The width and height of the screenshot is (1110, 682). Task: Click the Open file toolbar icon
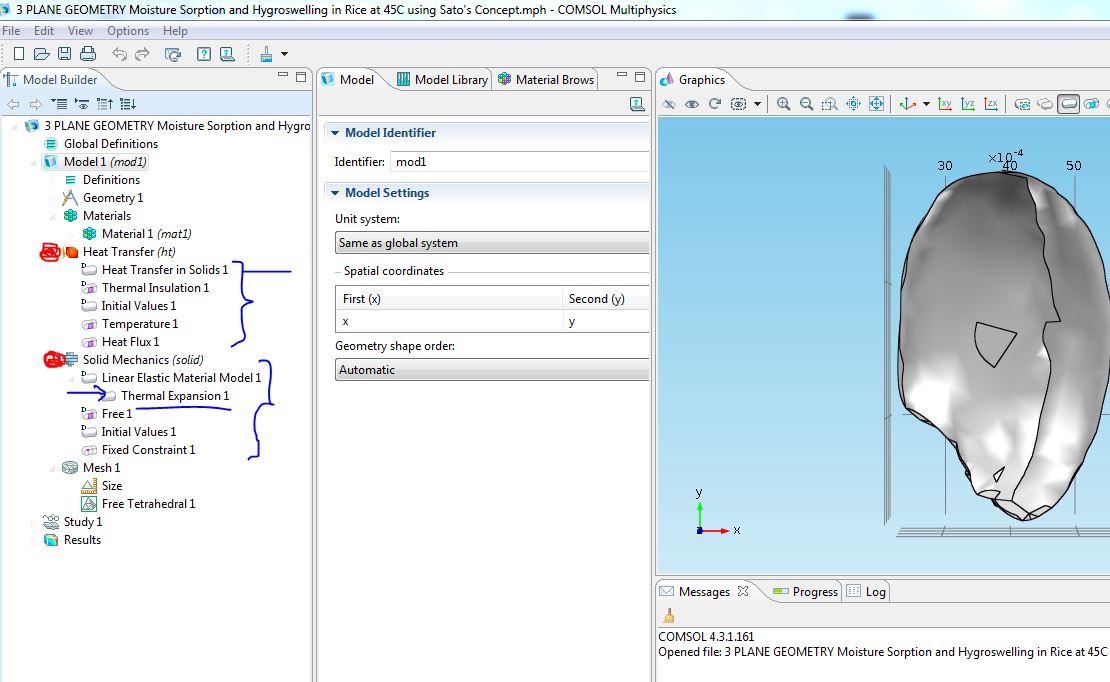41,54
